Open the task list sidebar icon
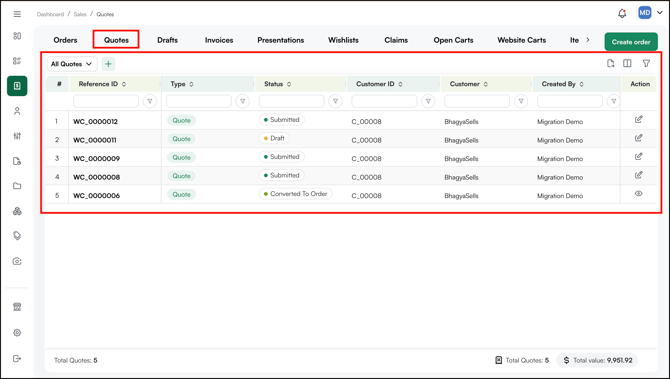Screen dimensions: 670x379 pyautogui.click(x=17, y=61)
